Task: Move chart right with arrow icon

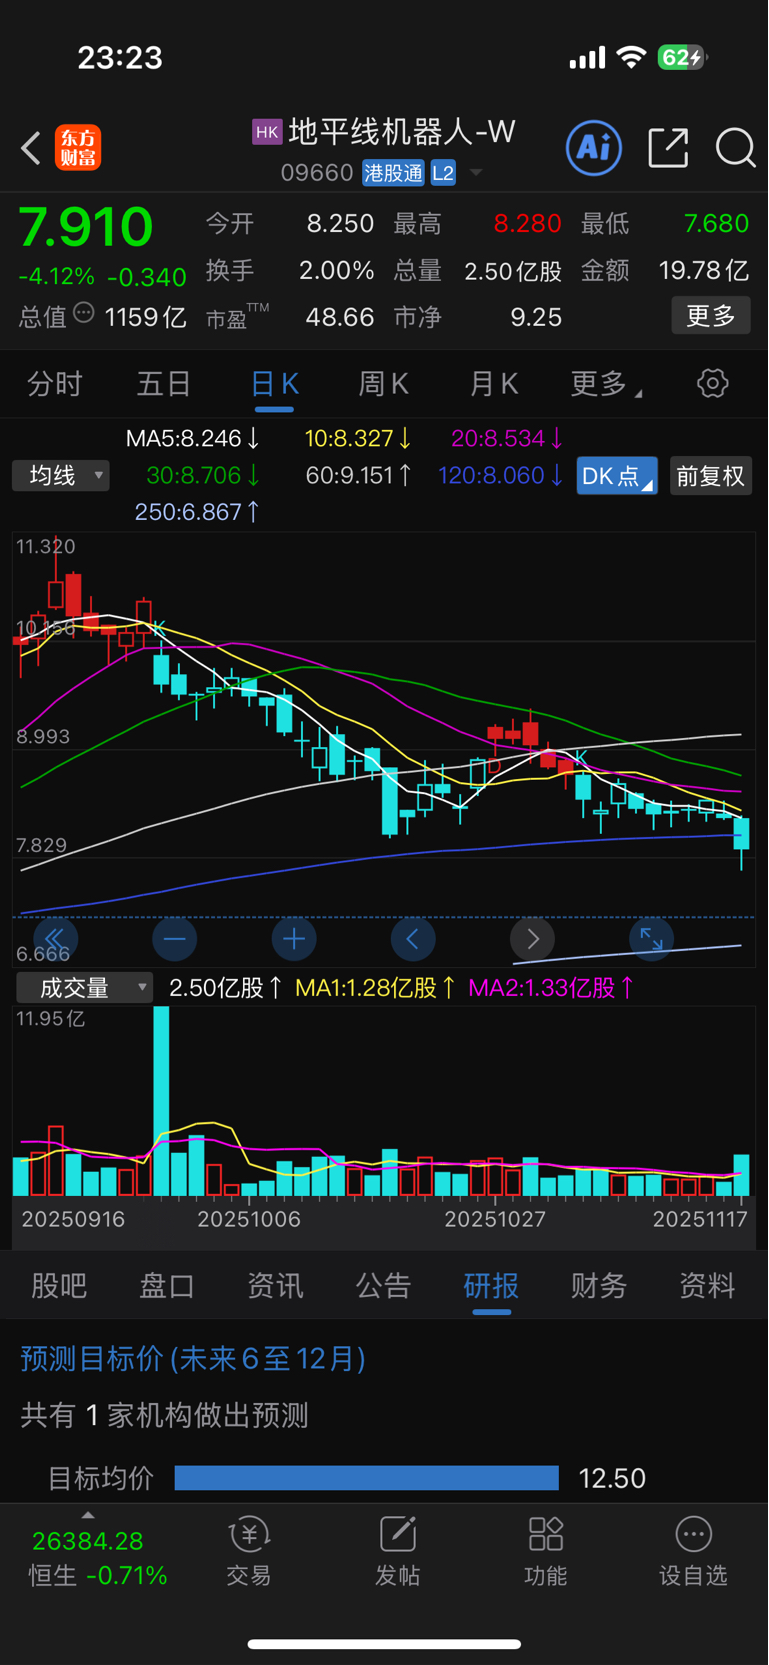Action: [532, 939]
